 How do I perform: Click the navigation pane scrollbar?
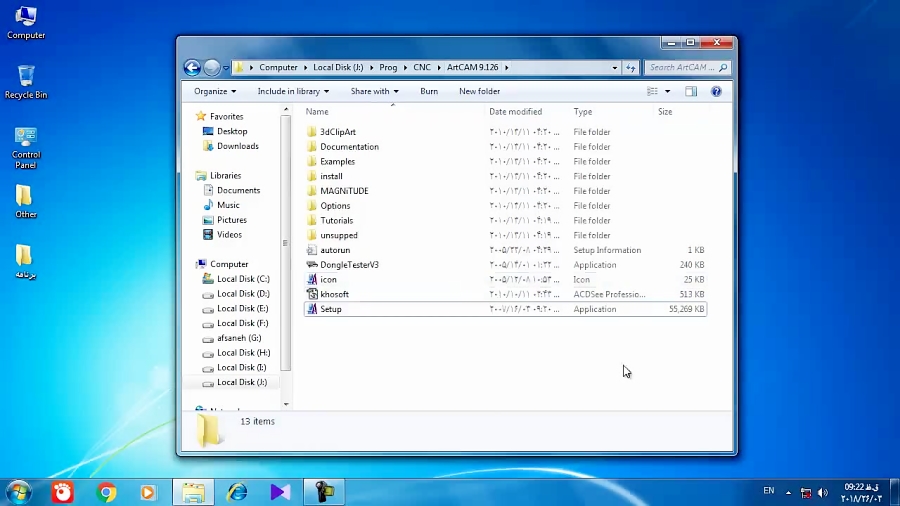[x=285, y=243]
